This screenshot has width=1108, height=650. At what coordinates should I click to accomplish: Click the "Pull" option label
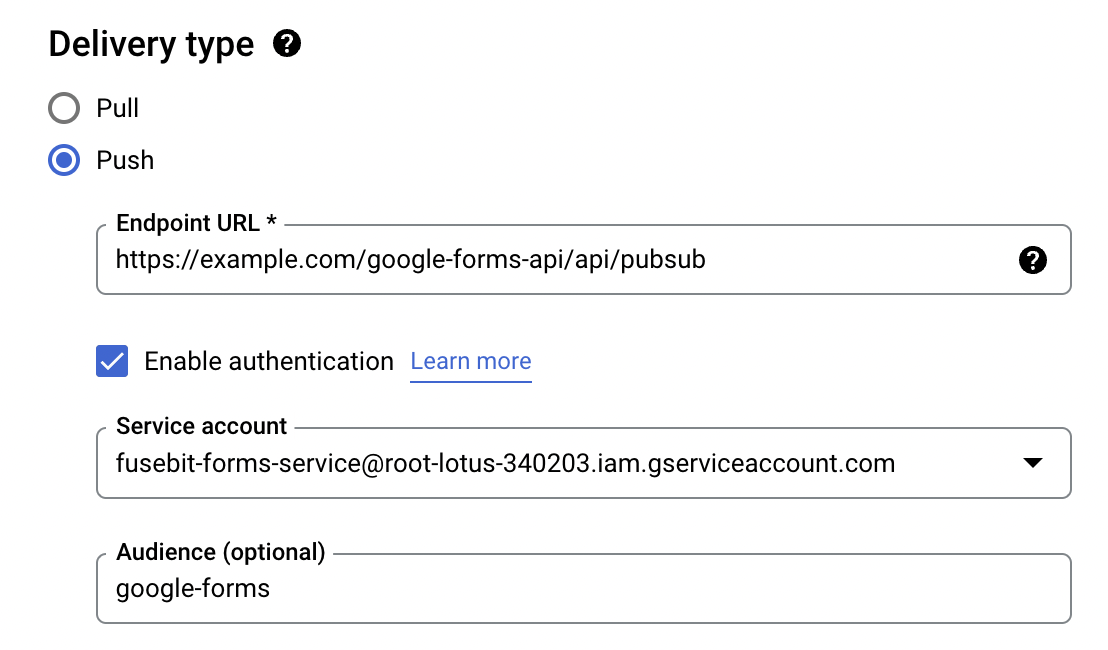pyautogui.click(x=118, y=108)
